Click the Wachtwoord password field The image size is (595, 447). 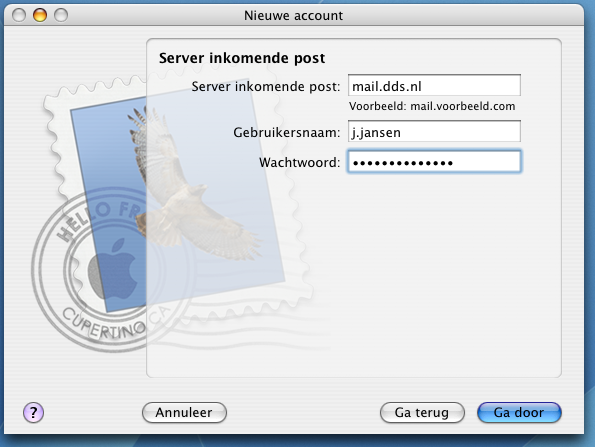tap(434, 162)
